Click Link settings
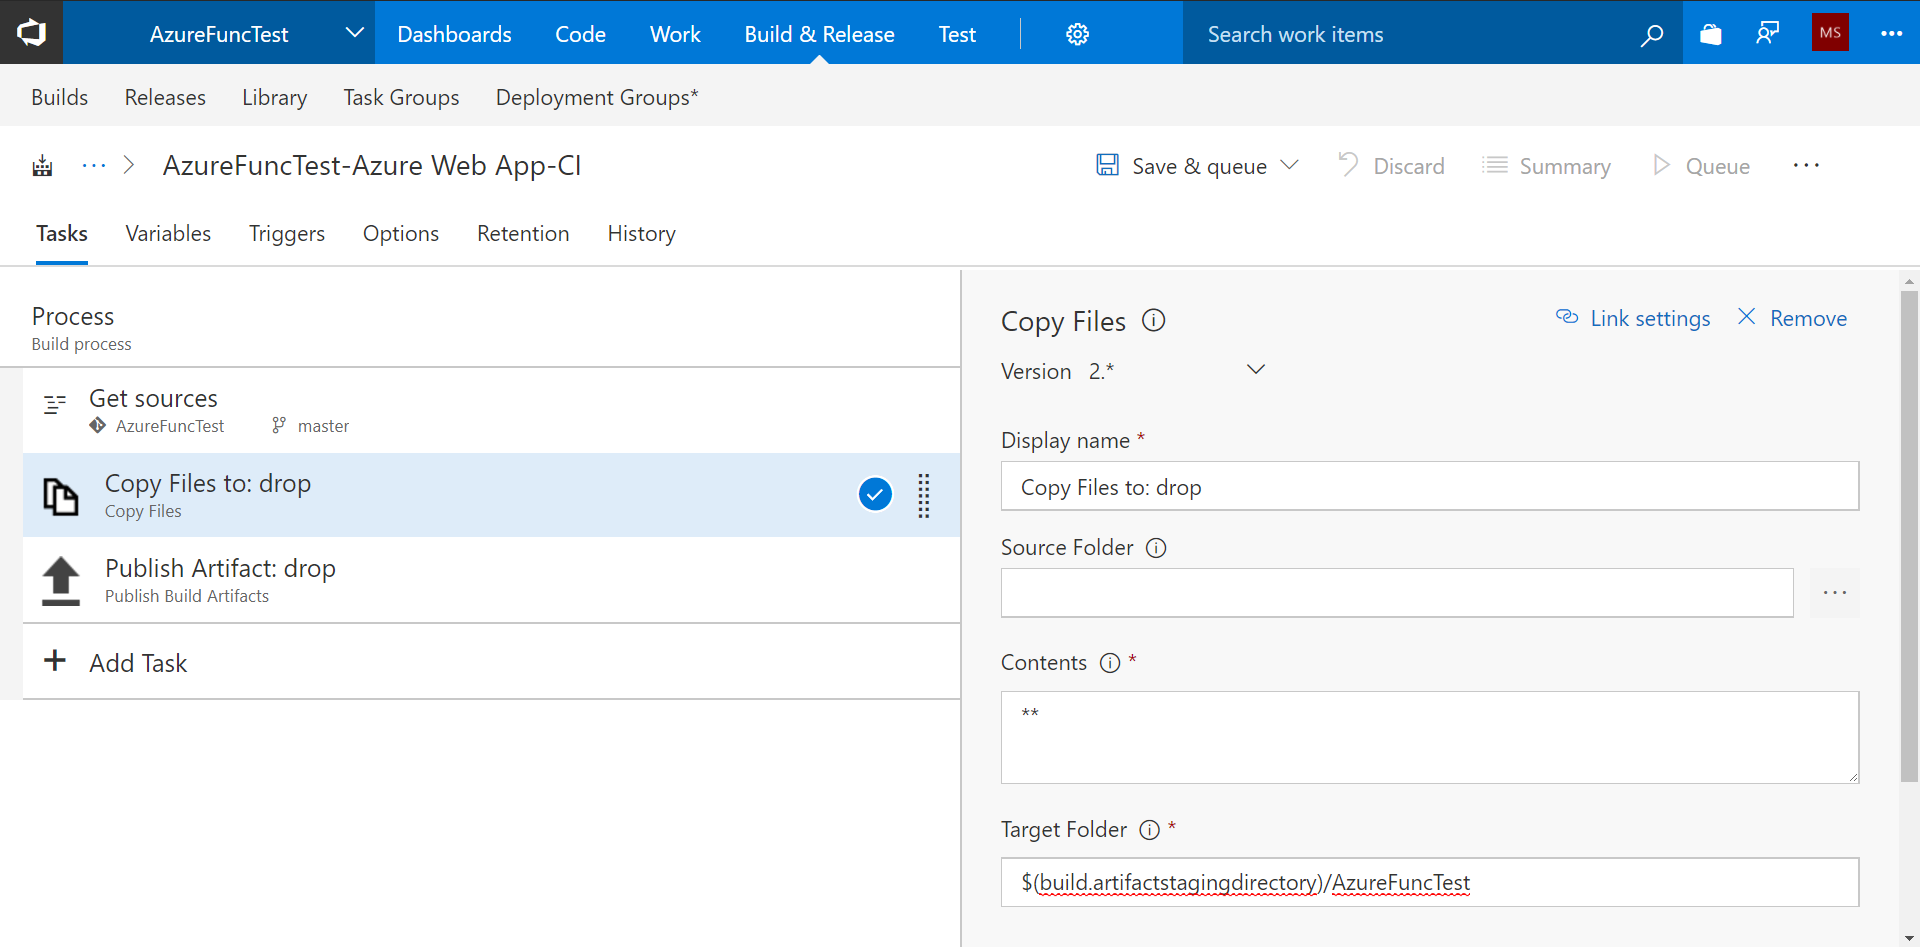The width and height of the screenshot is (1920, 947). 1633,318
